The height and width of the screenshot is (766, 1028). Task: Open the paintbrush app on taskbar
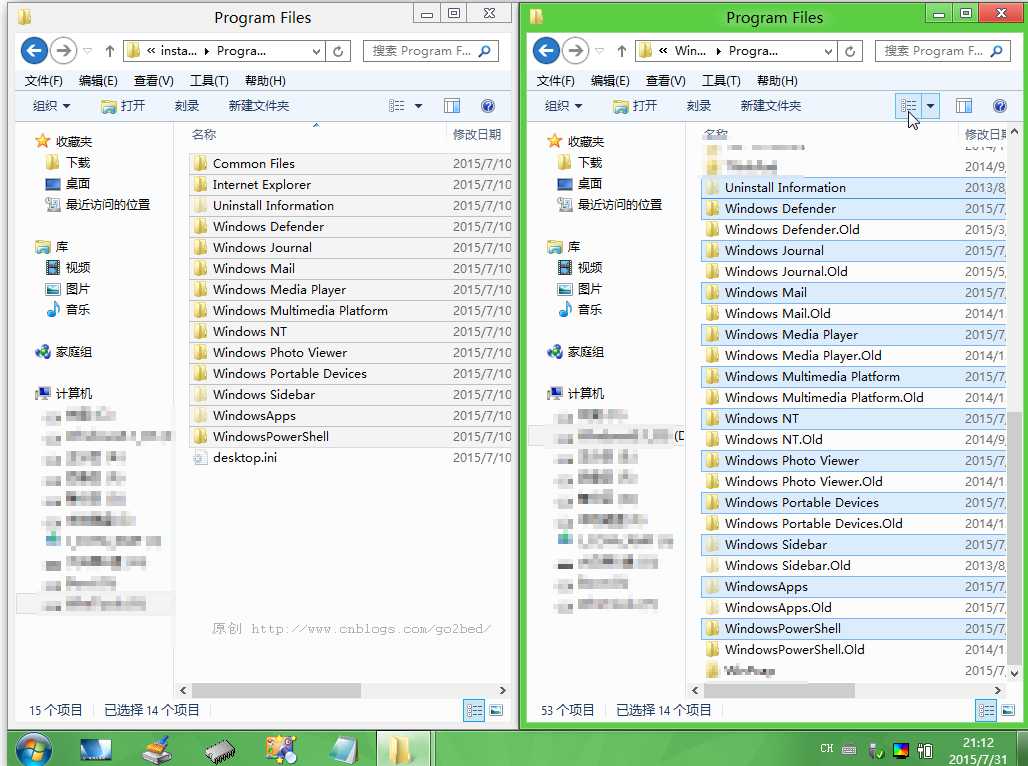[x=157, y=750]
